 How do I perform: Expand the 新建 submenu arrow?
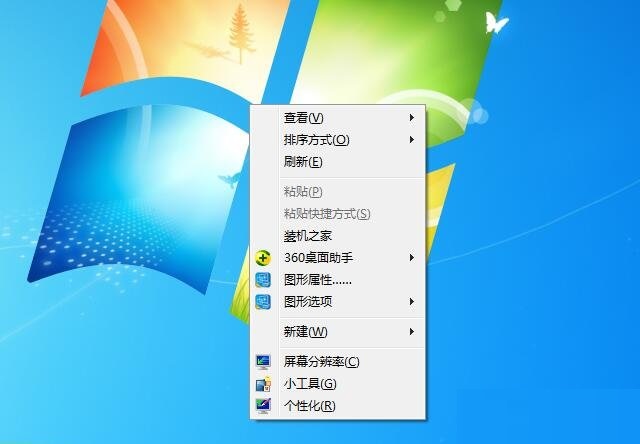[x=412, y=332]
